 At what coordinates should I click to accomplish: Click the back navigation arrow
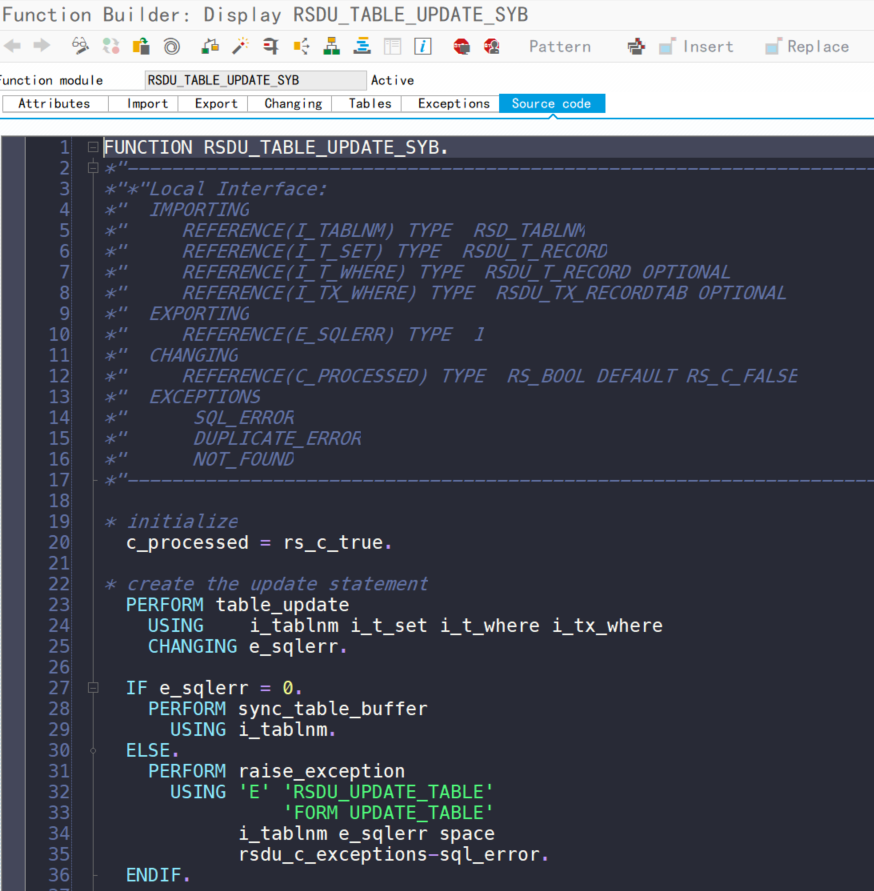tap(13, 46)
